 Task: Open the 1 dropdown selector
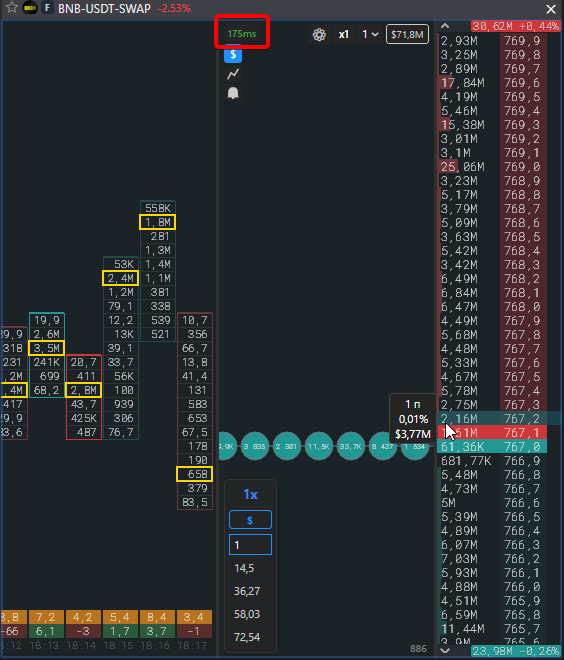[x=370, y=35]
